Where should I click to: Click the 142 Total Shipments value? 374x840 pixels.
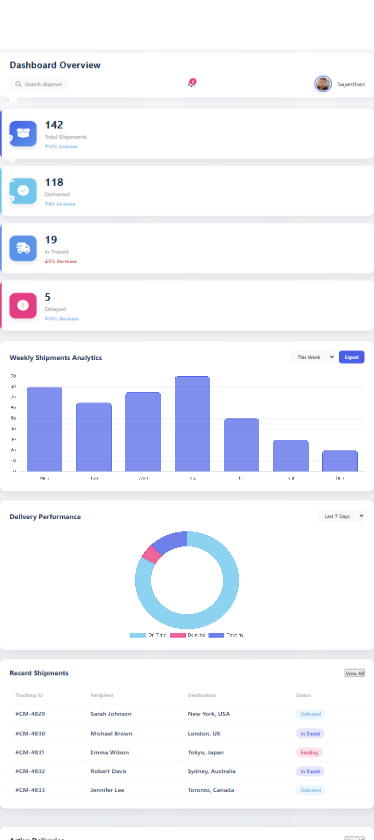tap(54, 125)
